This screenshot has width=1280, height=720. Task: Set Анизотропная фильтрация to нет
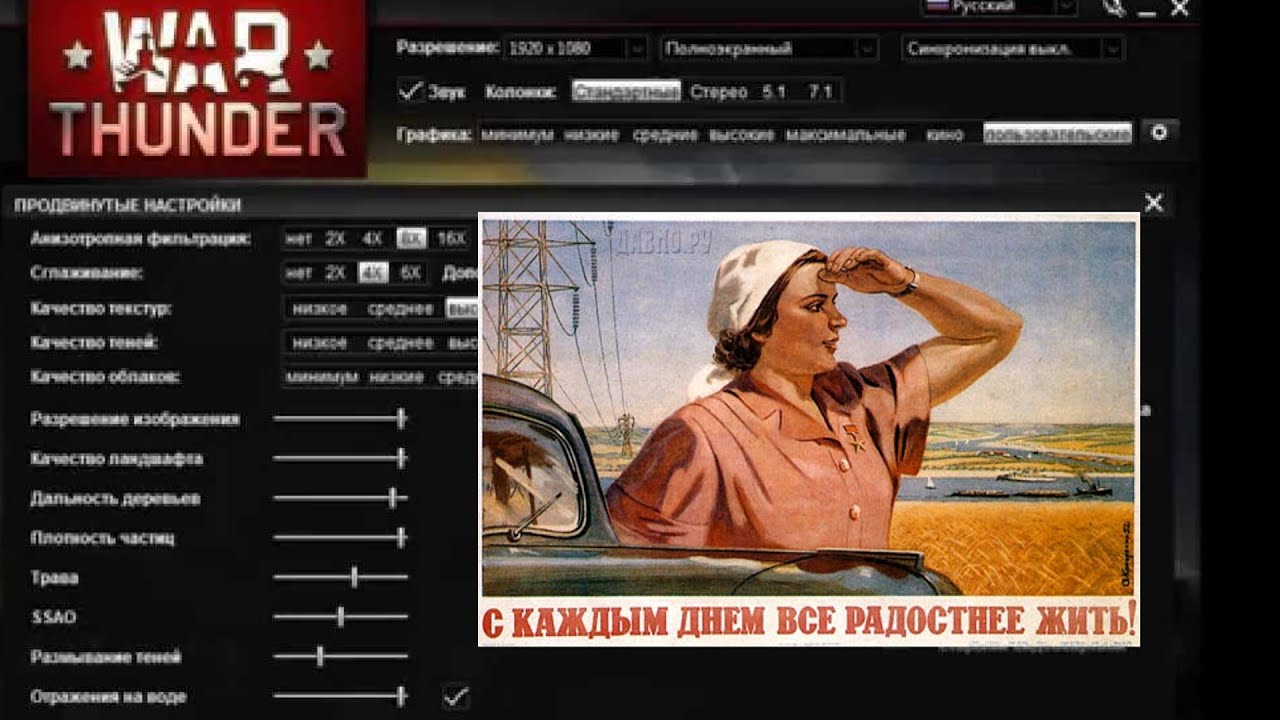click(298, 239)
